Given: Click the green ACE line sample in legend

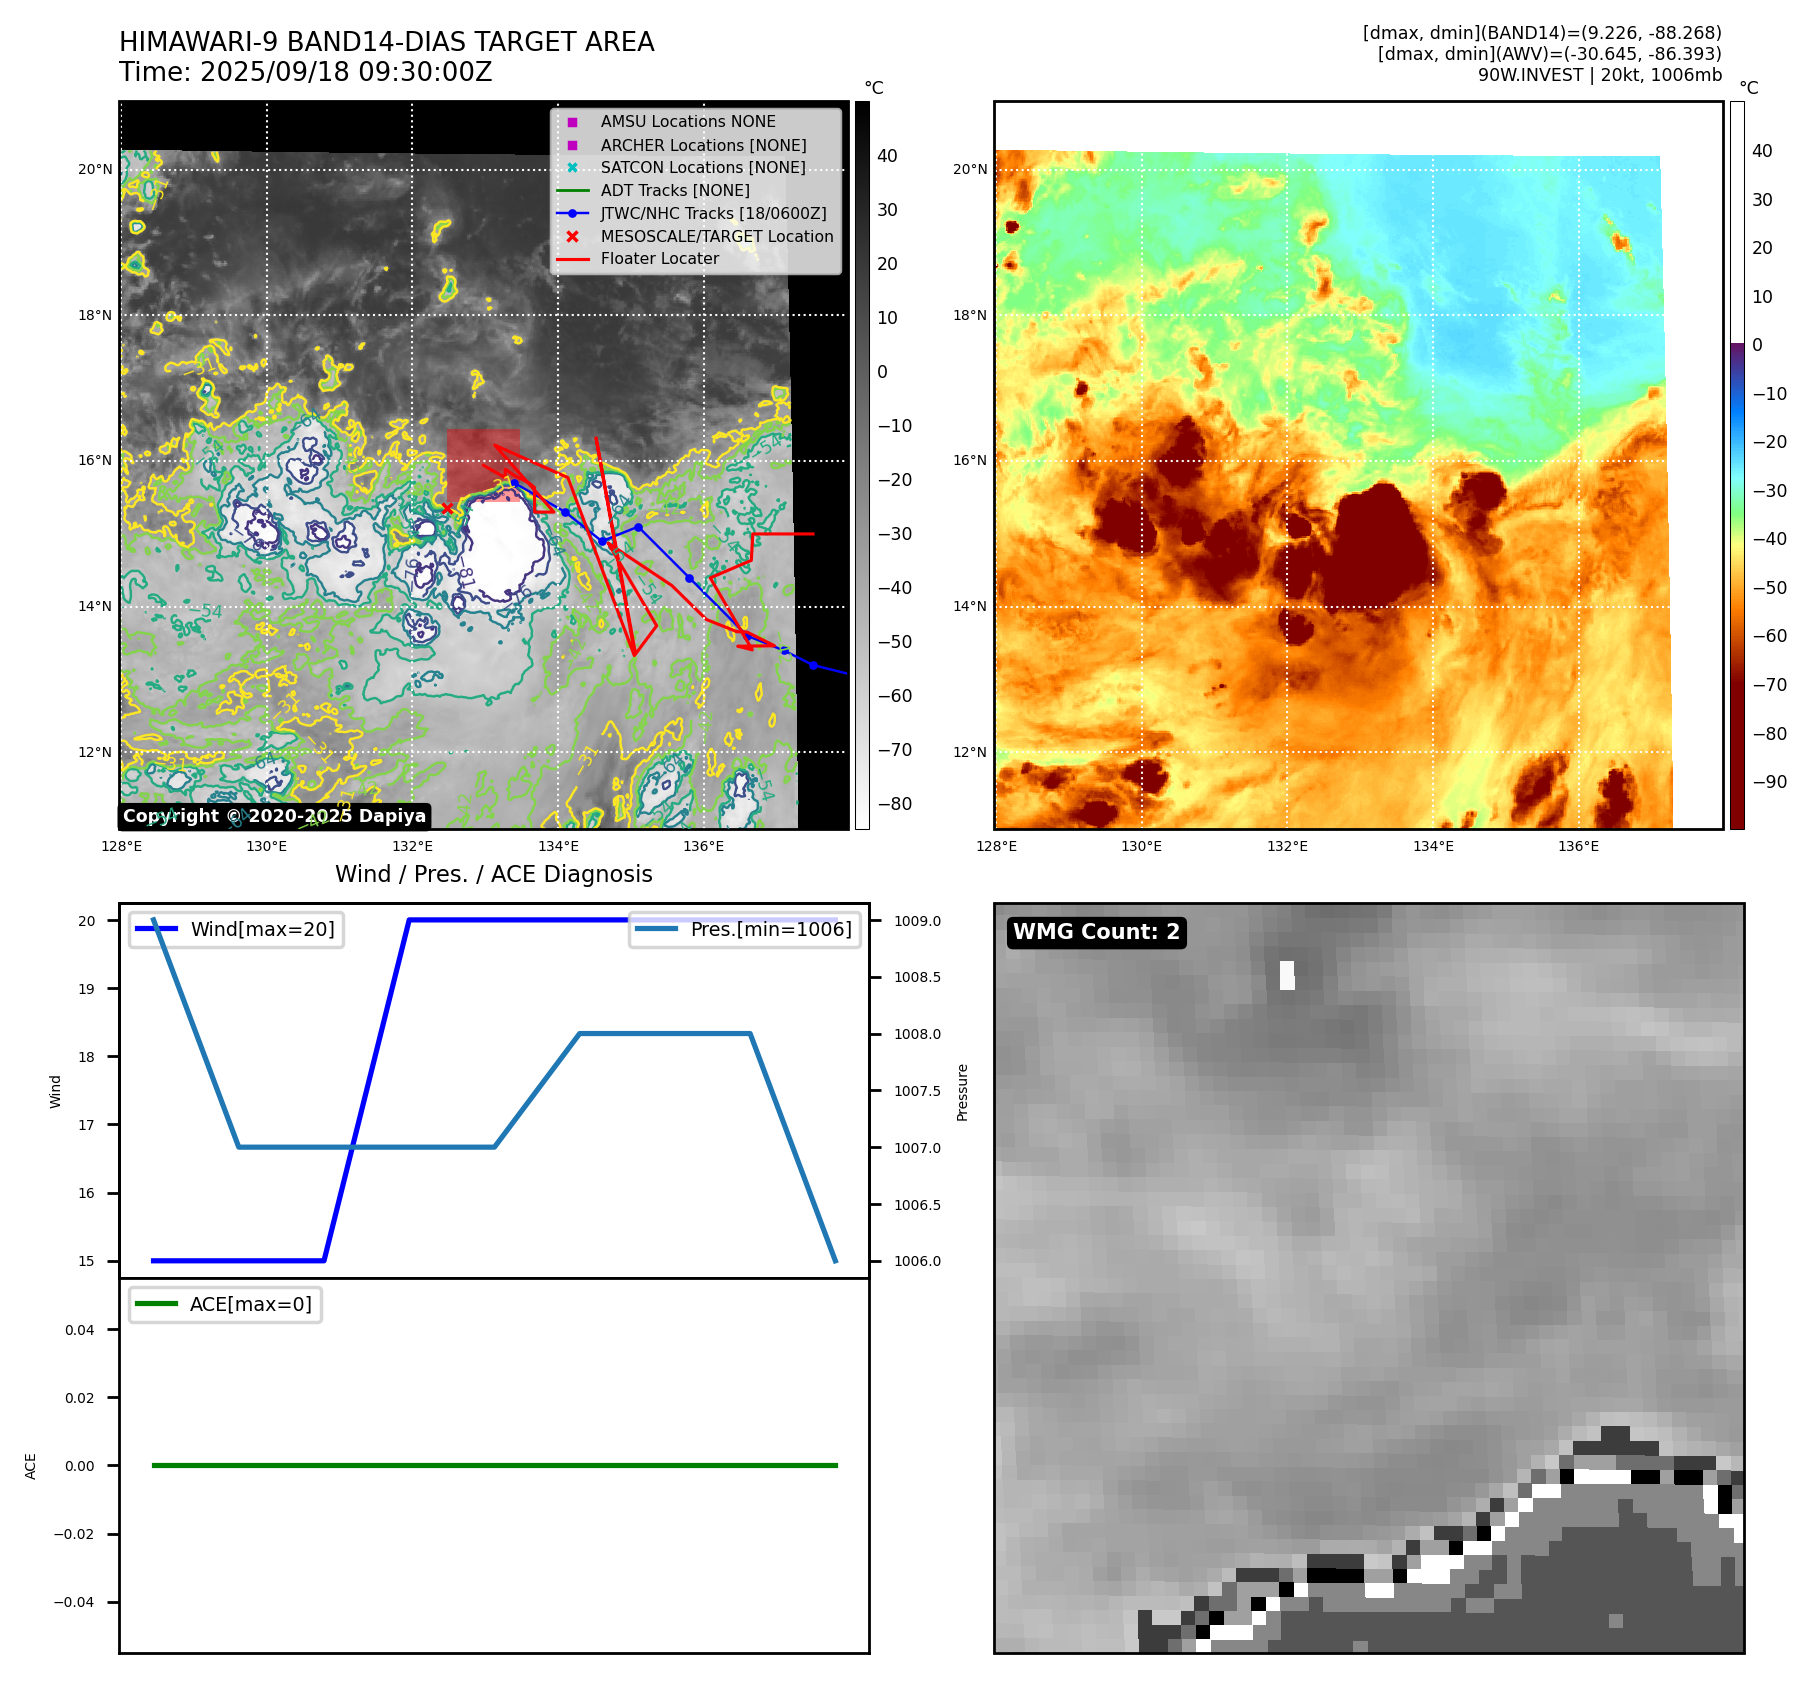Looking at the screenshot, I should pyautogui.click(x=156, y=1304).
